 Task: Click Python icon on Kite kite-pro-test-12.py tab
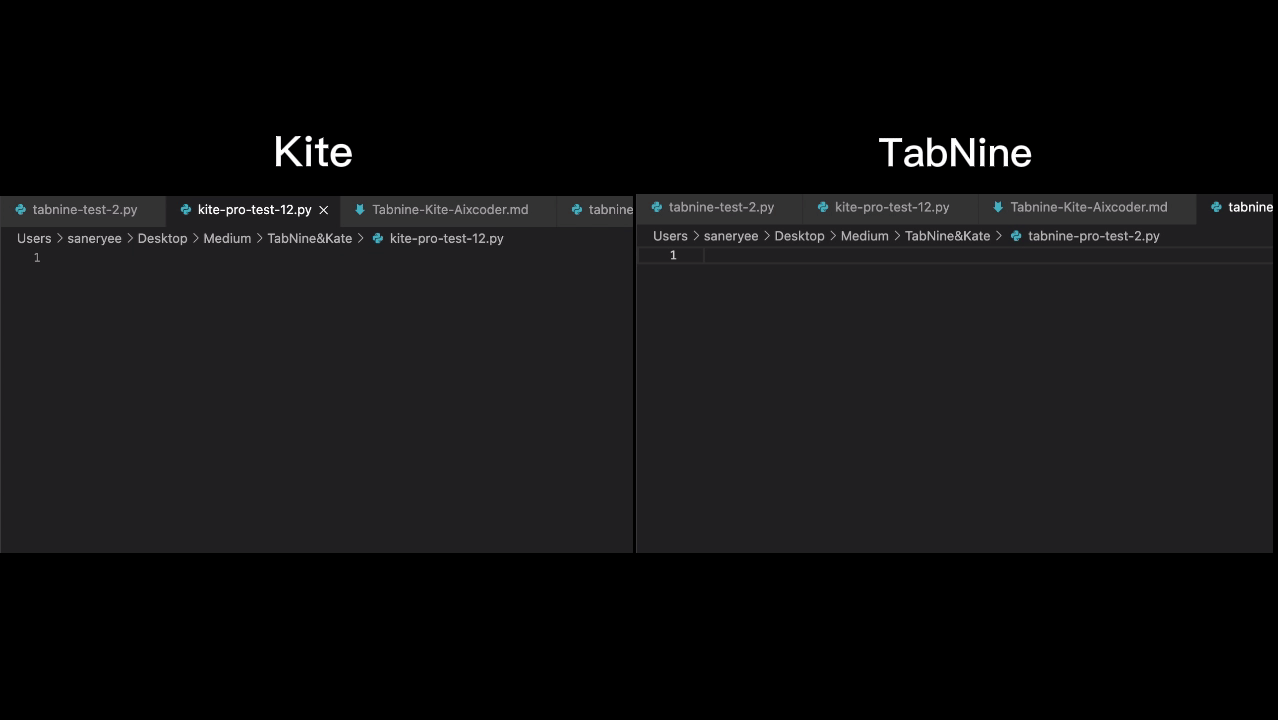185,210
